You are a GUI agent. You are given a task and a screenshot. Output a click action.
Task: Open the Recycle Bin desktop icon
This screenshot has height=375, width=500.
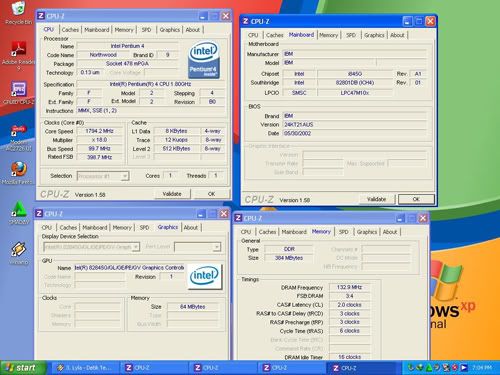[x=18, y=13]
